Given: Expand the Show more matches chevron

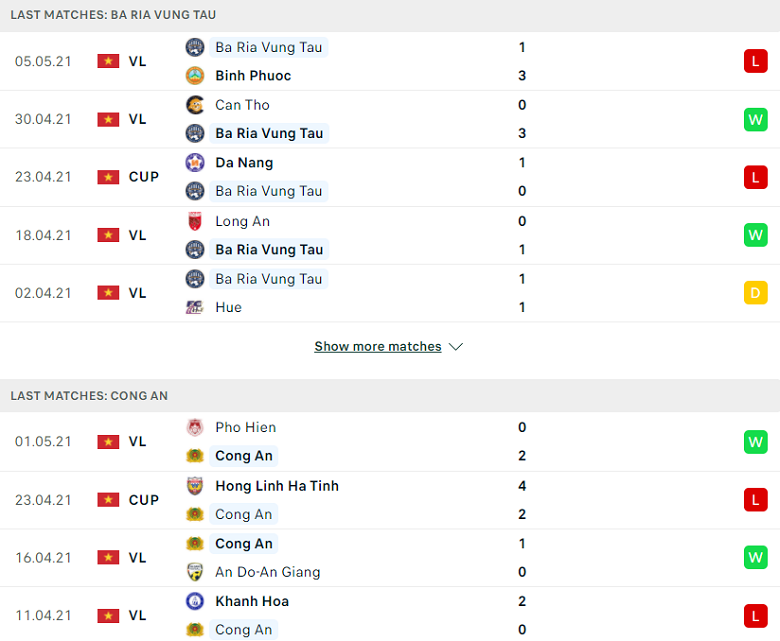Looking at the screenshot, I should 456,347.
